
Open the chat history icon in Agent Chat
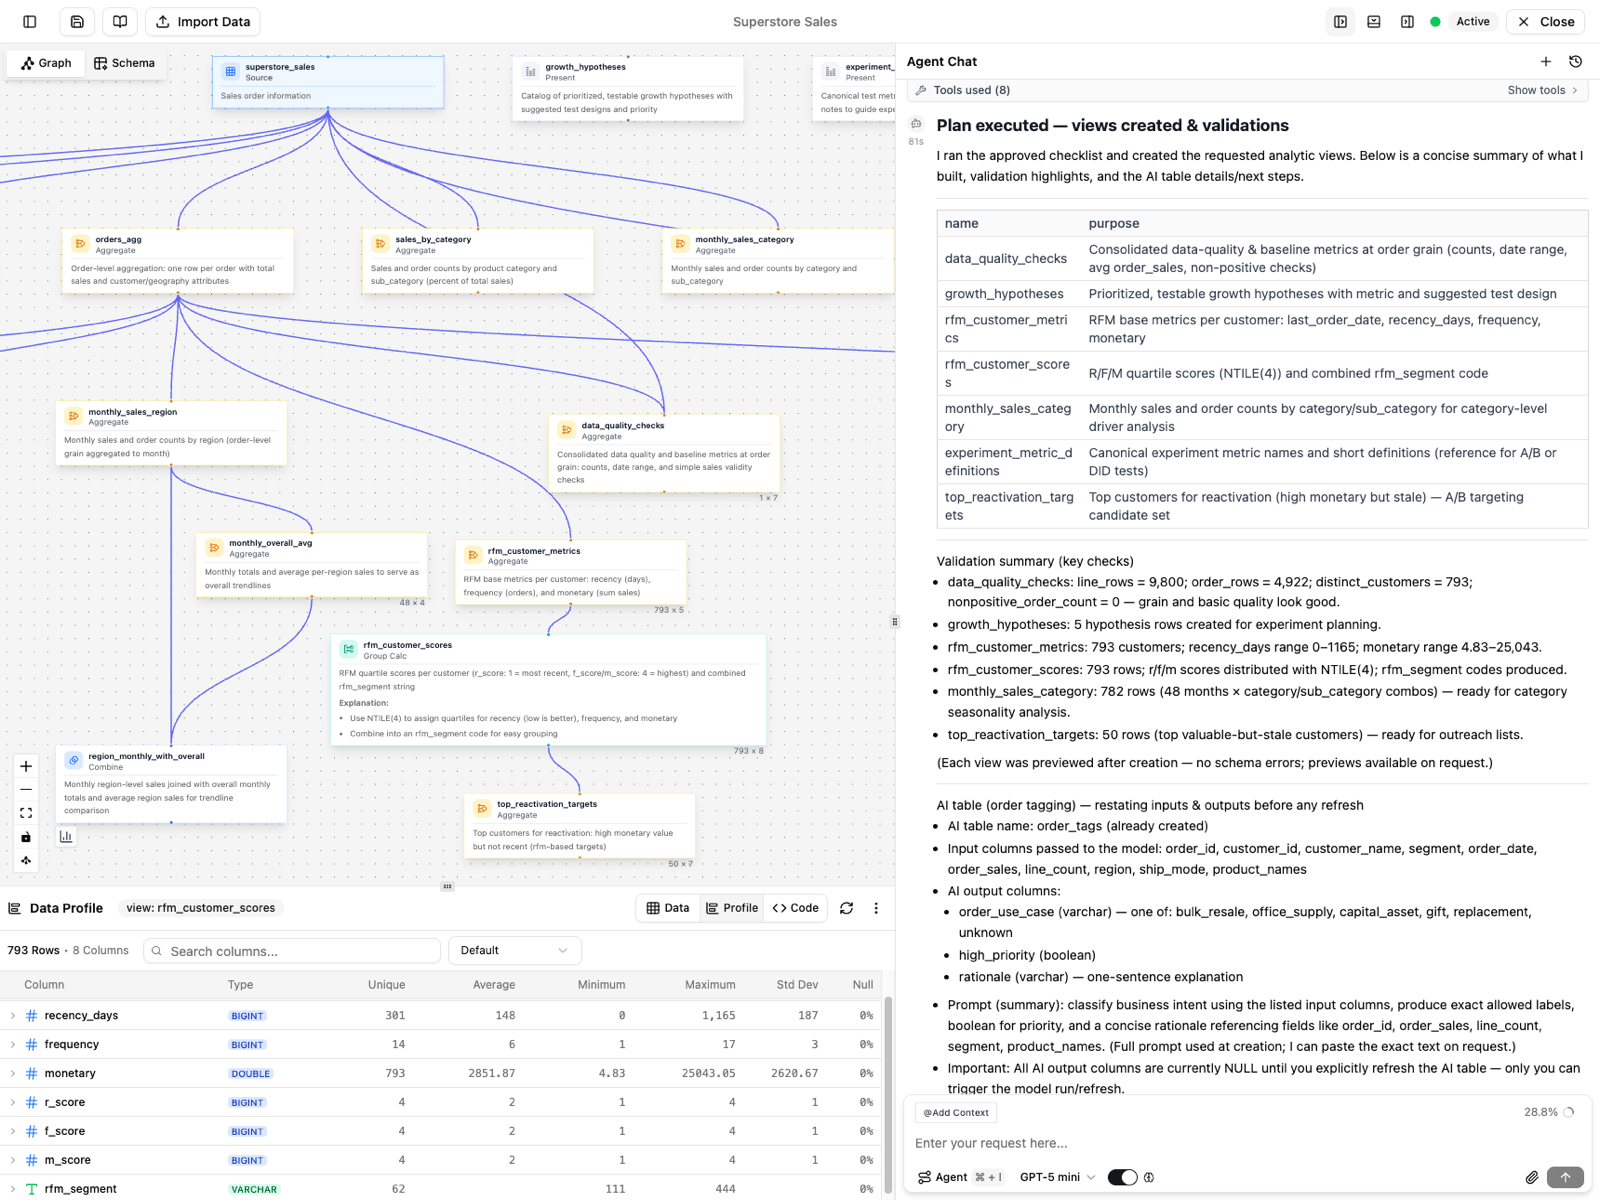click(1577, 61)
